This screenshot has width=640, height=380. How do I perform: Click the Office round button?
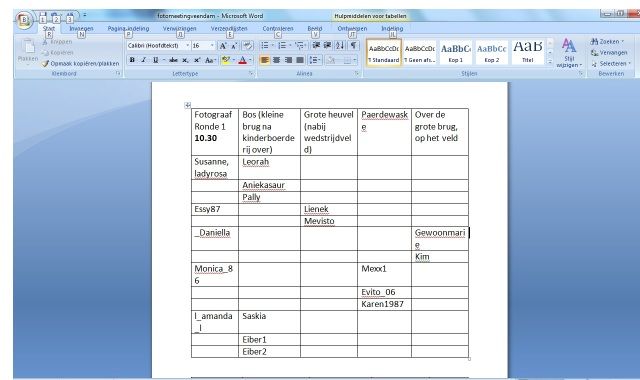(24, 20)
